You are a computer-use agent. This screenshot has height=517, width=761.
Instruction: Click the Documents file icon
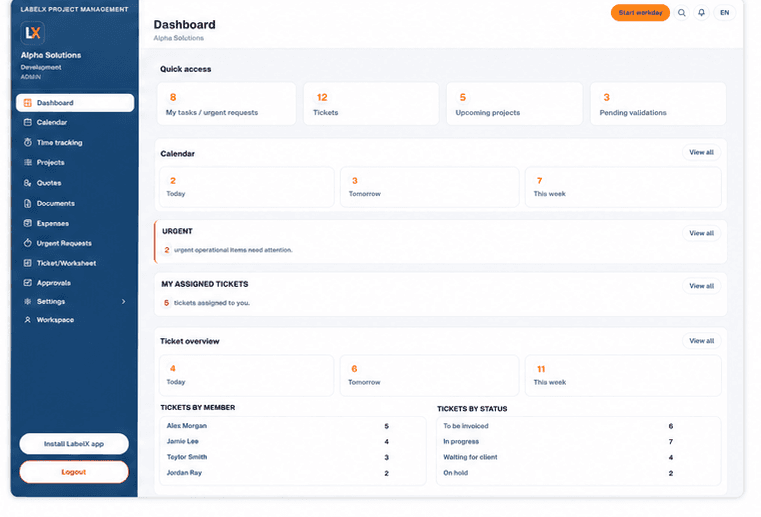point(28,203)
